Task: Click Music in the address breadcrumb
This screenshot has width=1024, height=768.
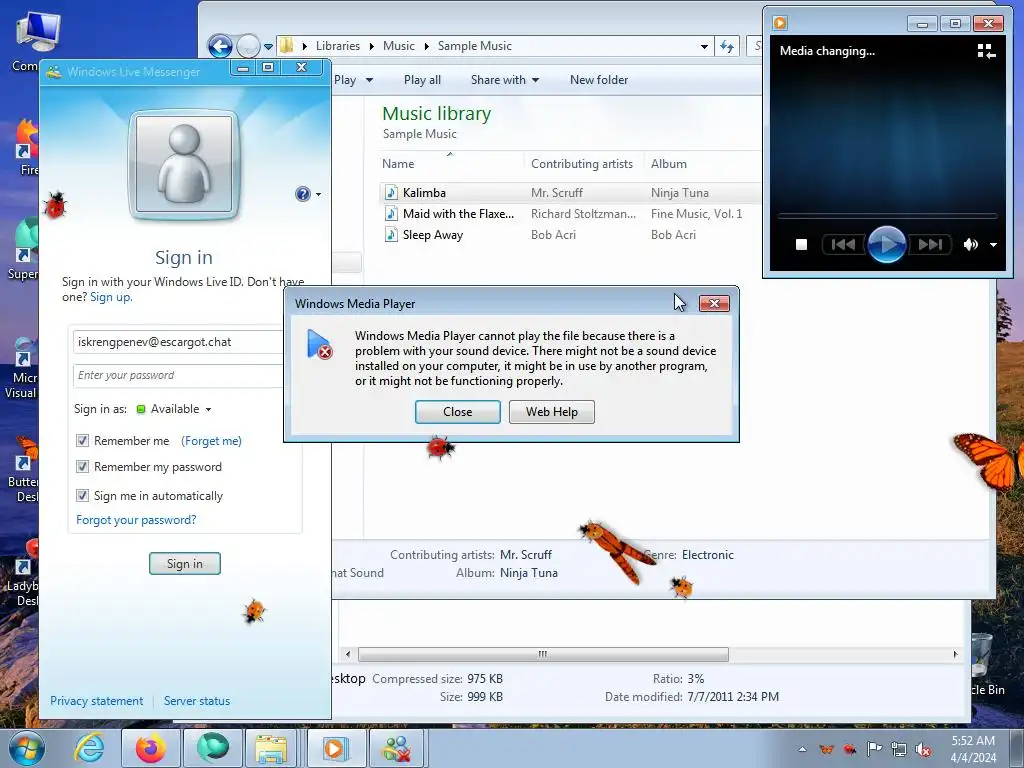Action: 398,46
